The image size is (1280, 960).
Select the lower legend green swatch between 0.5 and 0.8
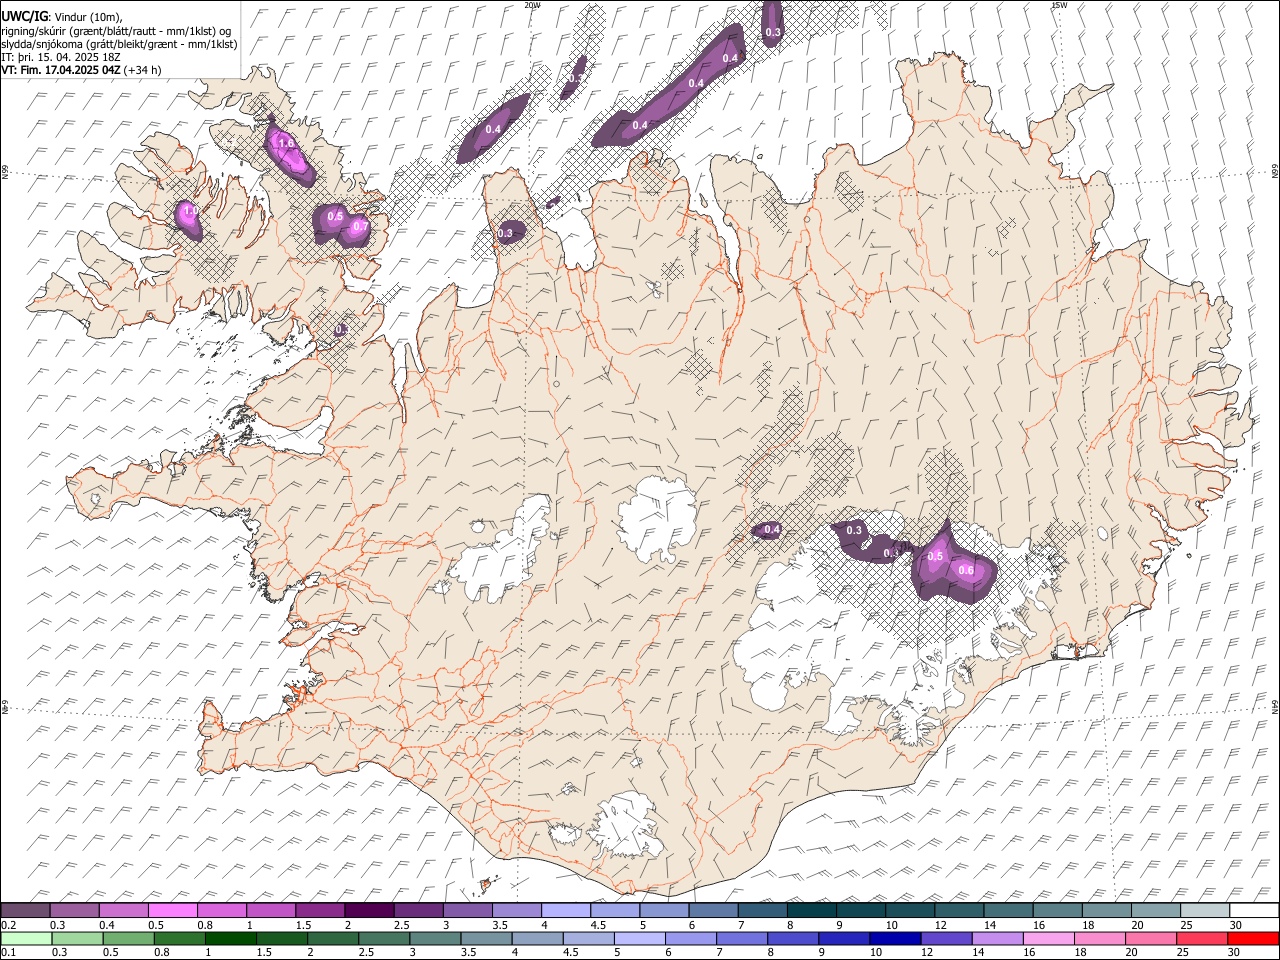pos(128,938)
